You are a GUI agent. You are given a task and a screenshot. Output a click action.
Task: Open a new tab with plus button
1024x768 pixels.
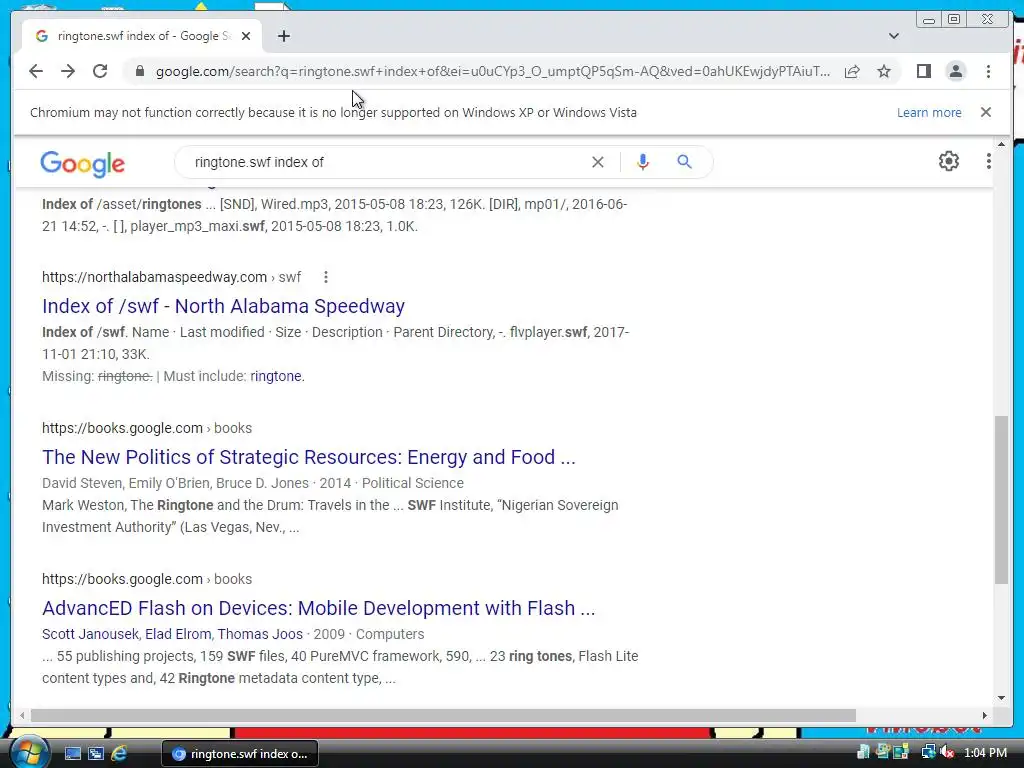(x=283, y=36)
